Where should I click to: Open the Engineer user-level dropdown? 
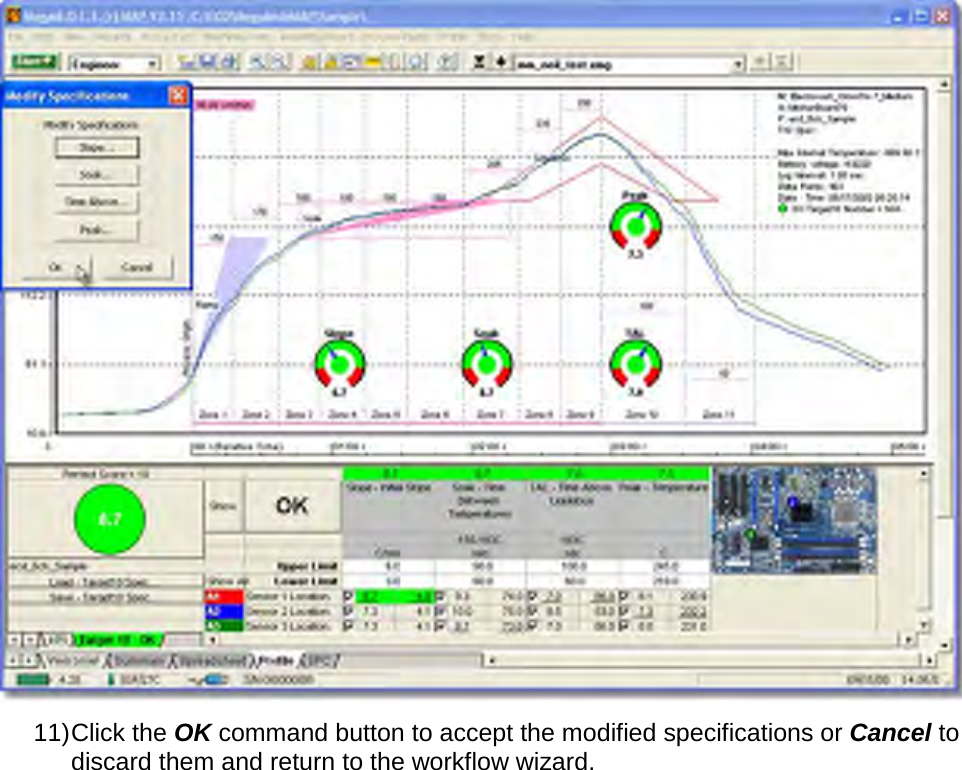click(x=152, y=64)
